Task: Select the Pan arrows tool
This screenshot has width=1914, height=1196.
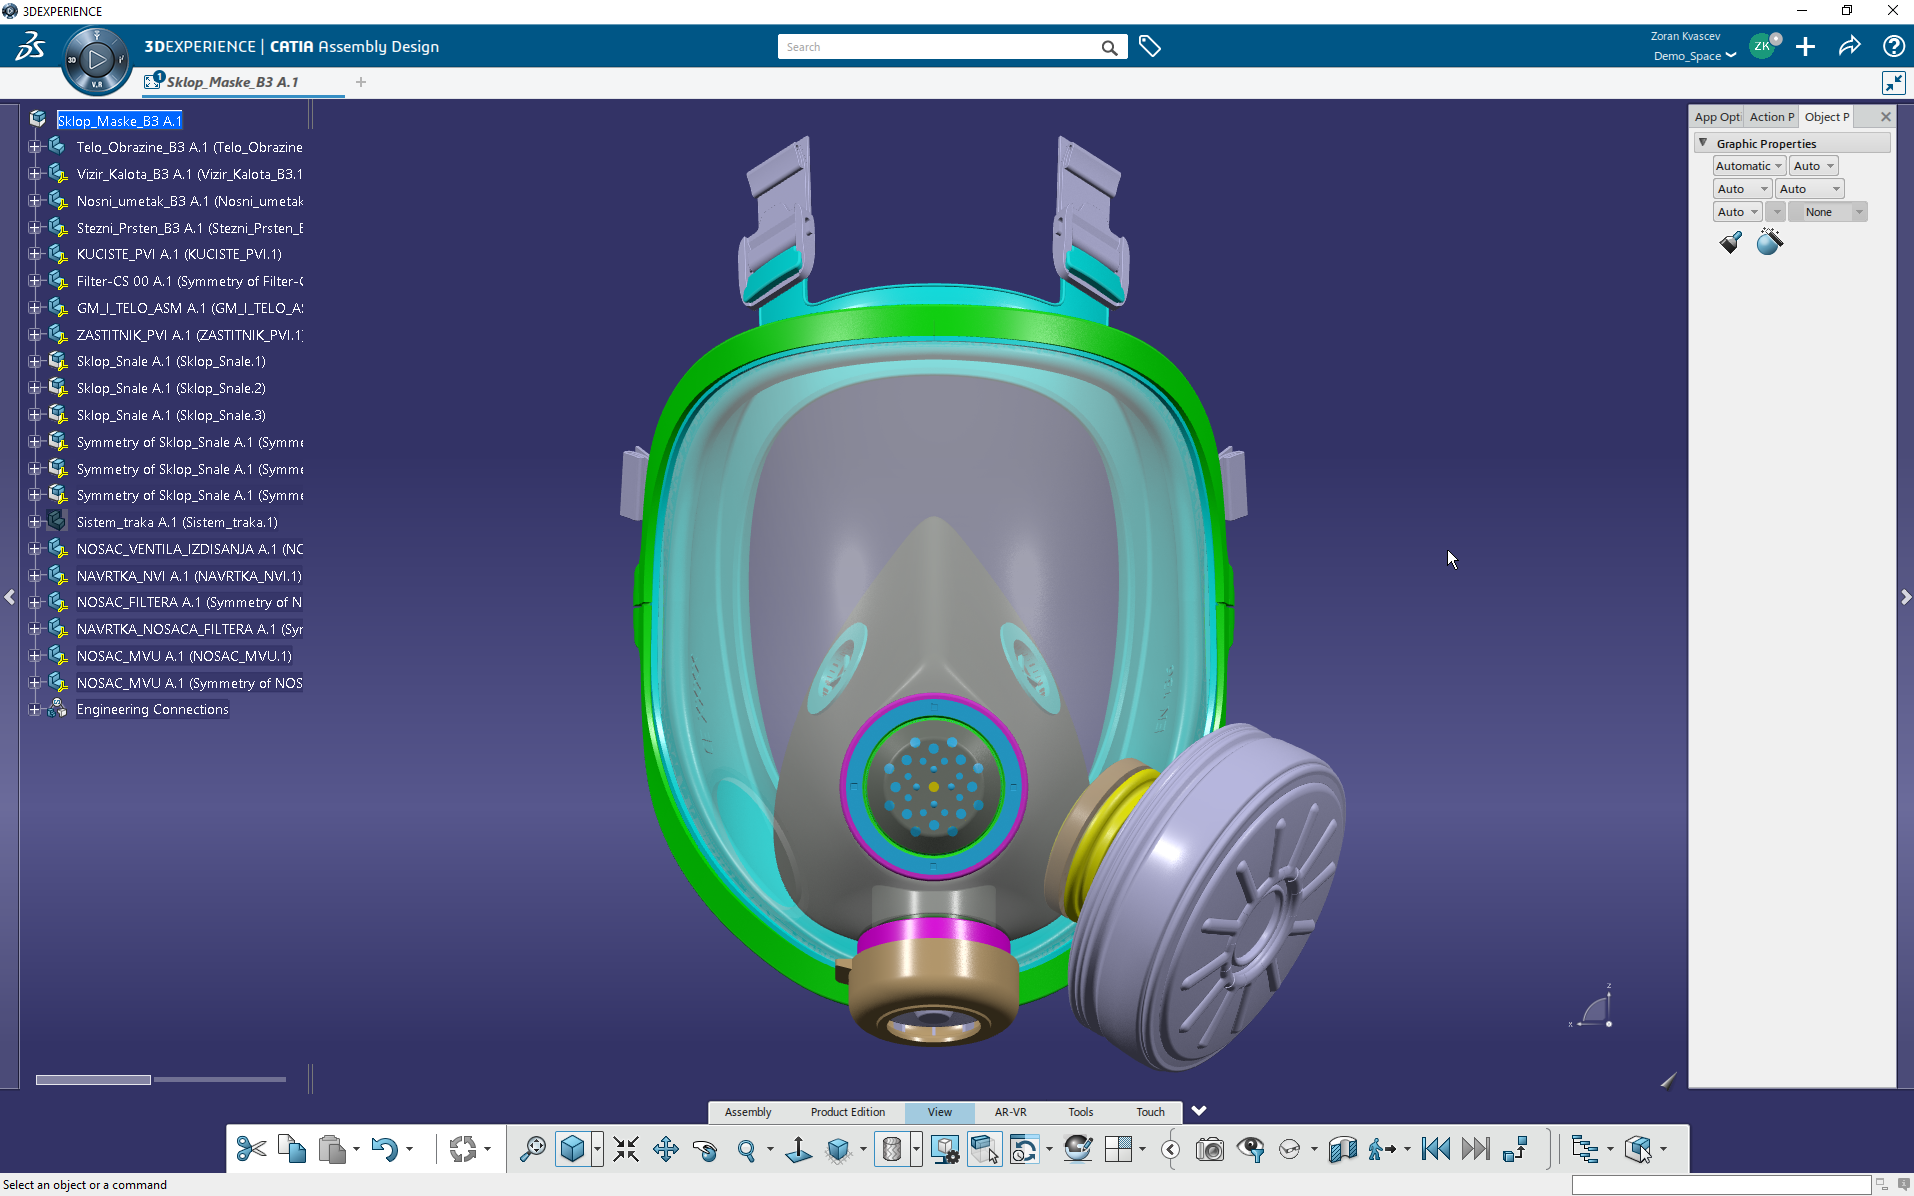Action: 665,1149
